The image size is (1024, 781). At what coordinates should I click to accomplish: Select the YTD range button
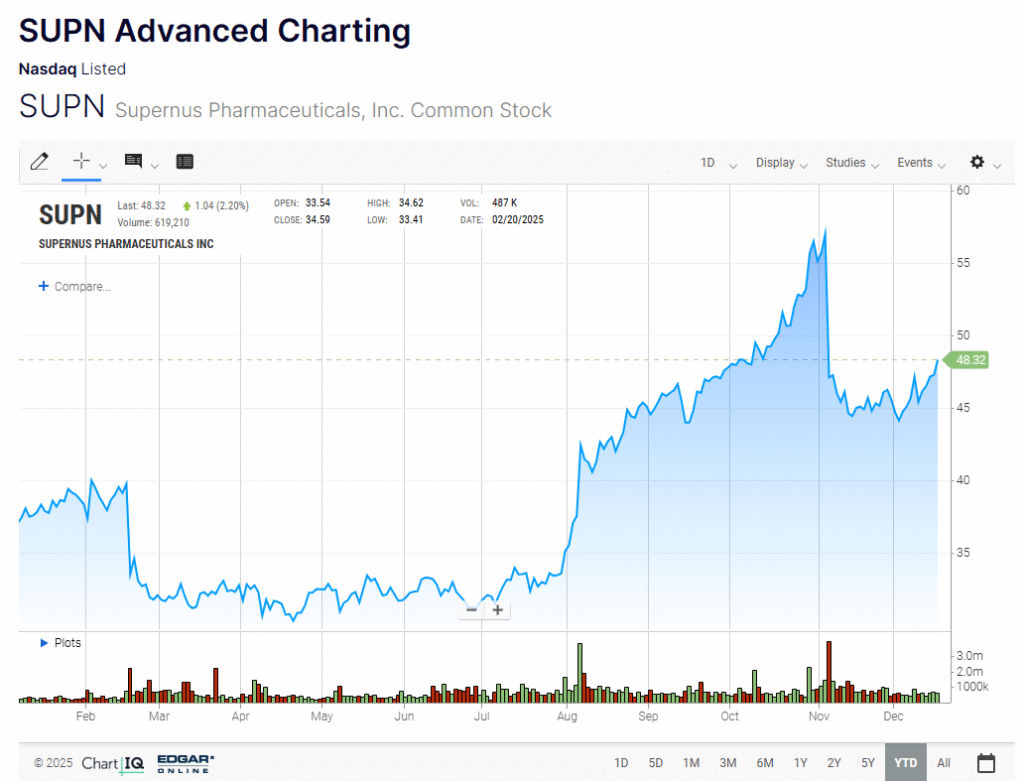point(905,763)
